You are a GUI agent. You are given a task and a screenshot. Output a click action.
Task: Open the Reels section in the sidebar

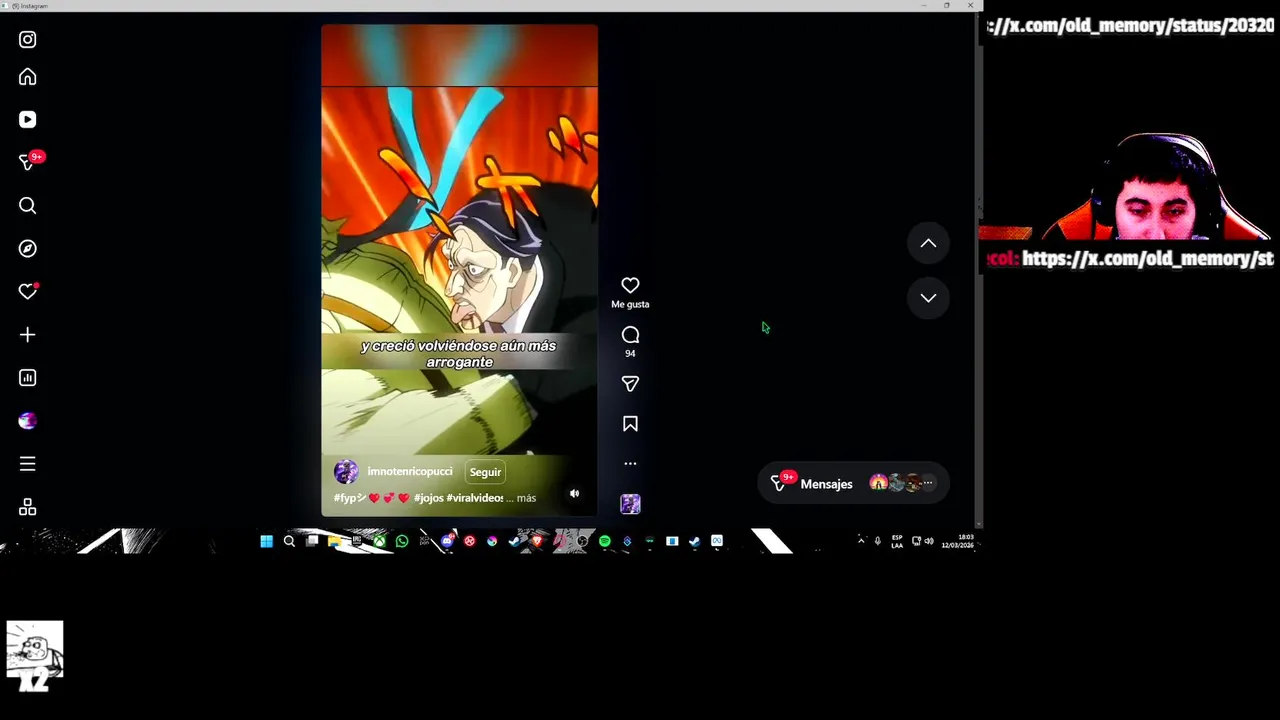click(x=28, y=120)
